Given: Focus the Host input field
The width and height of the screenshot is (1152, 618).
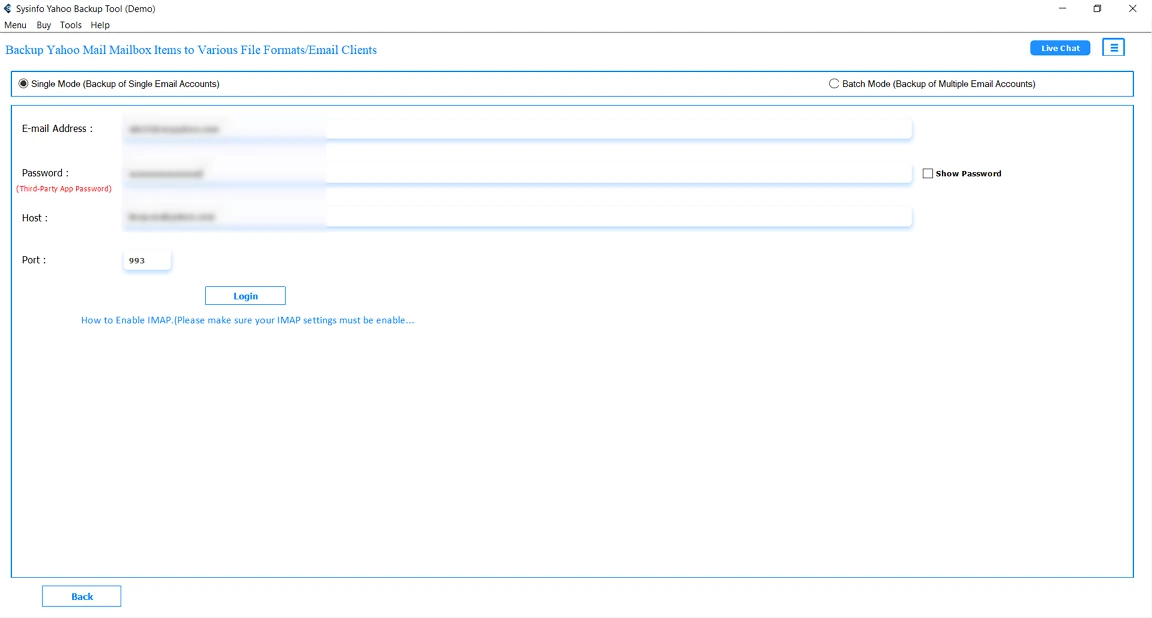Looking at the screenshot, I should (517, 217).
